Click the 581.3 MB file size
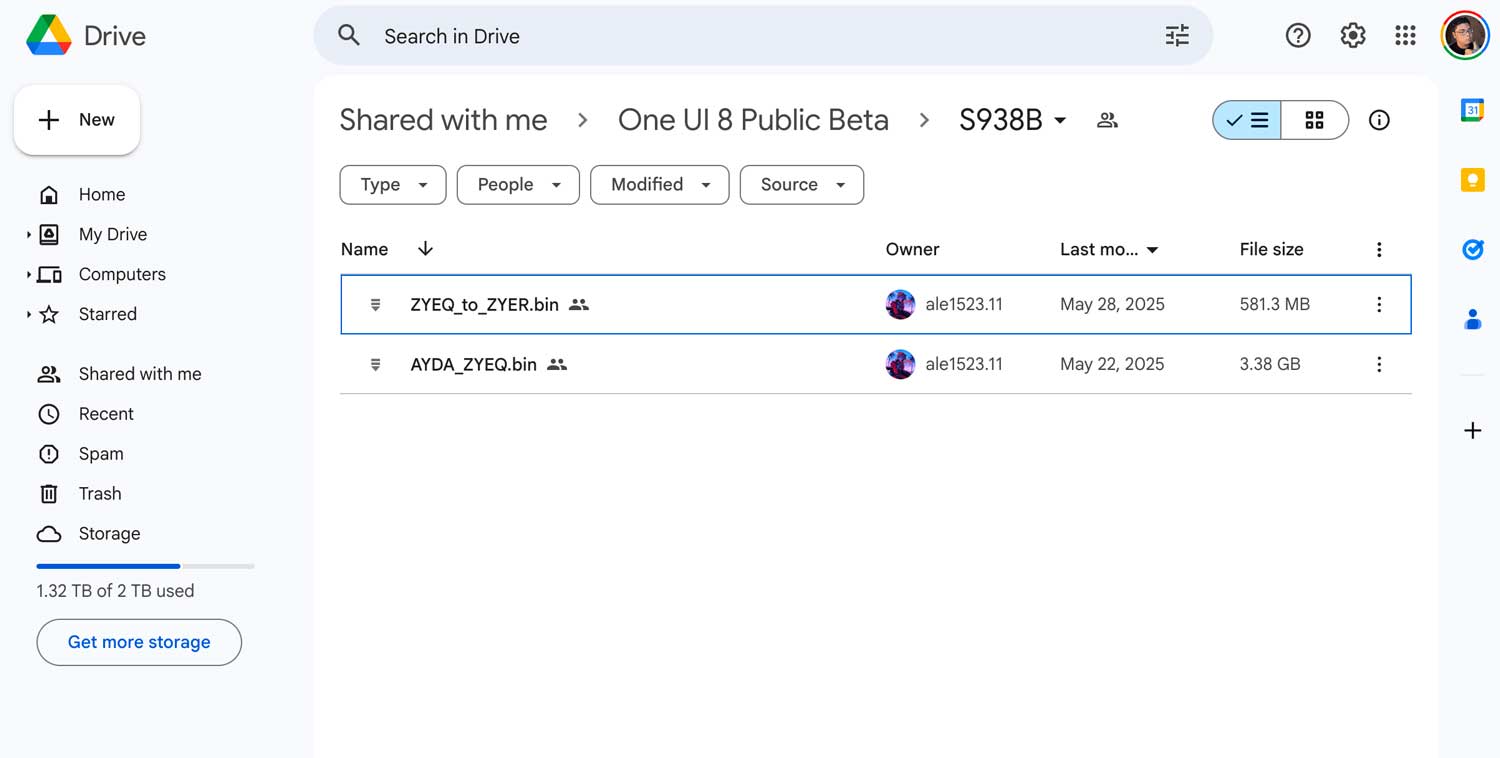This screenshot has height=758, width=1500. tap(1274, 305)
